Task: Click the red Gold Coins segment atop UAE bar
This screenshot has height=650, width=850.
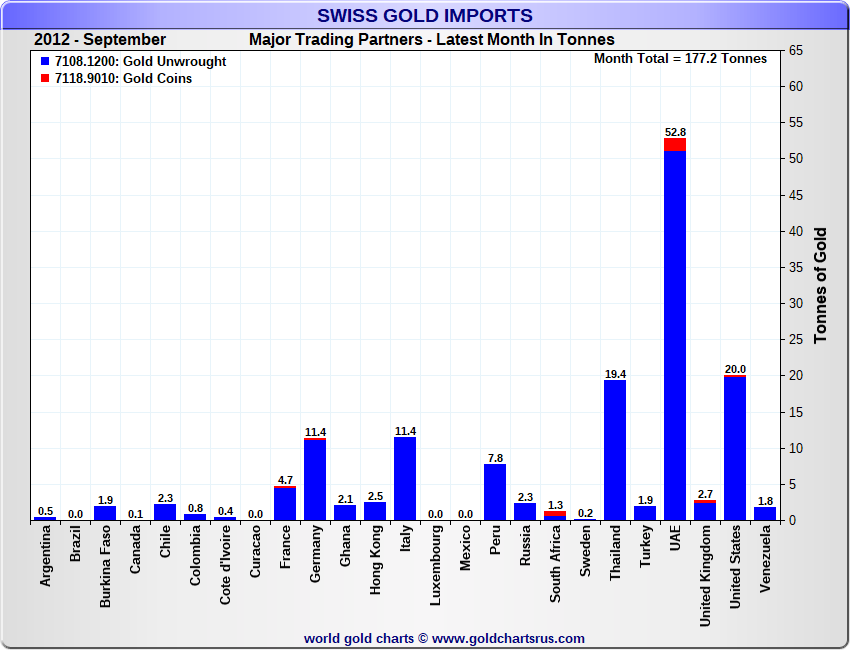Action: 675,144
